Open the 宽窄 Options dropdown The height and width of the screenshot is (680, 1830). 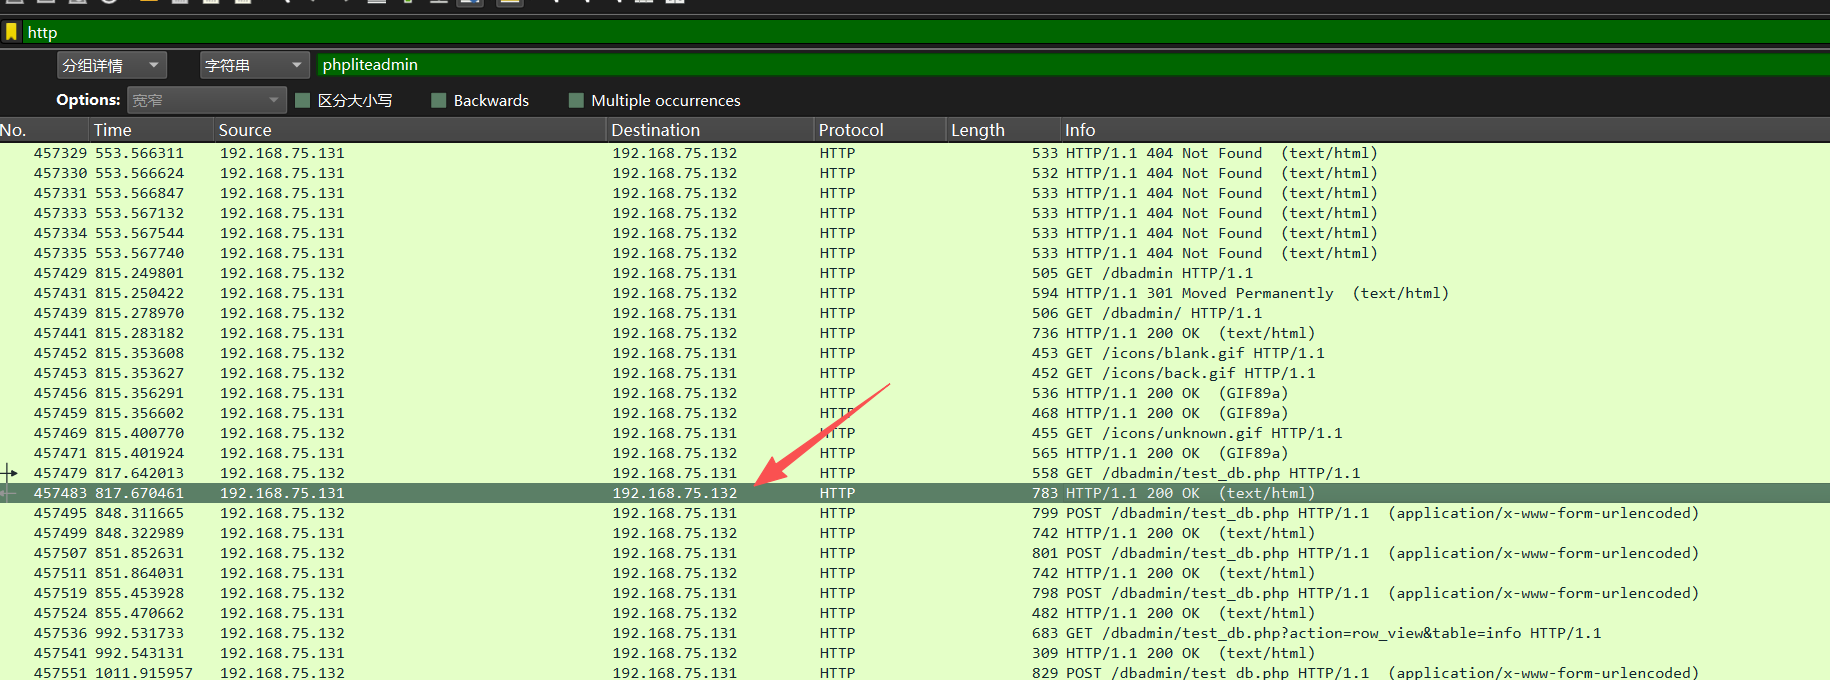tap(207, 100)
